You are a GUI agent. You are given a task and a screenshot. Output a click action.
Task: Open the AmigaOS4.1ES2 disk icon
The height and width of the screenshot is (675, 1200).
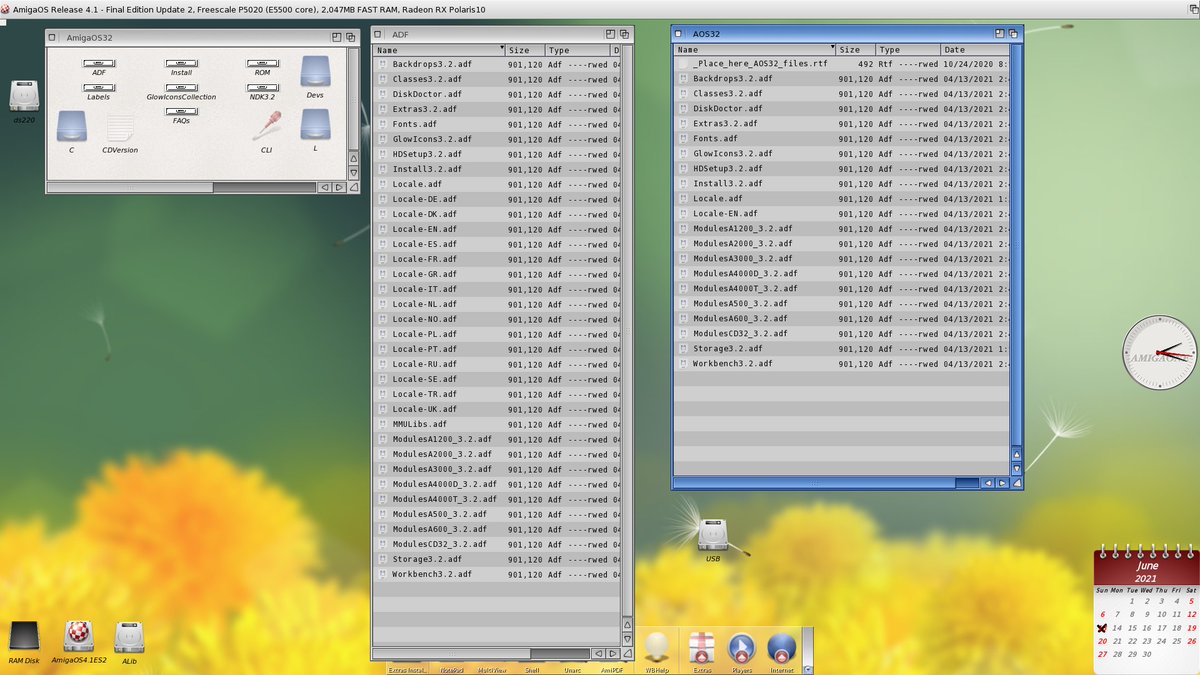coord(79,636)
